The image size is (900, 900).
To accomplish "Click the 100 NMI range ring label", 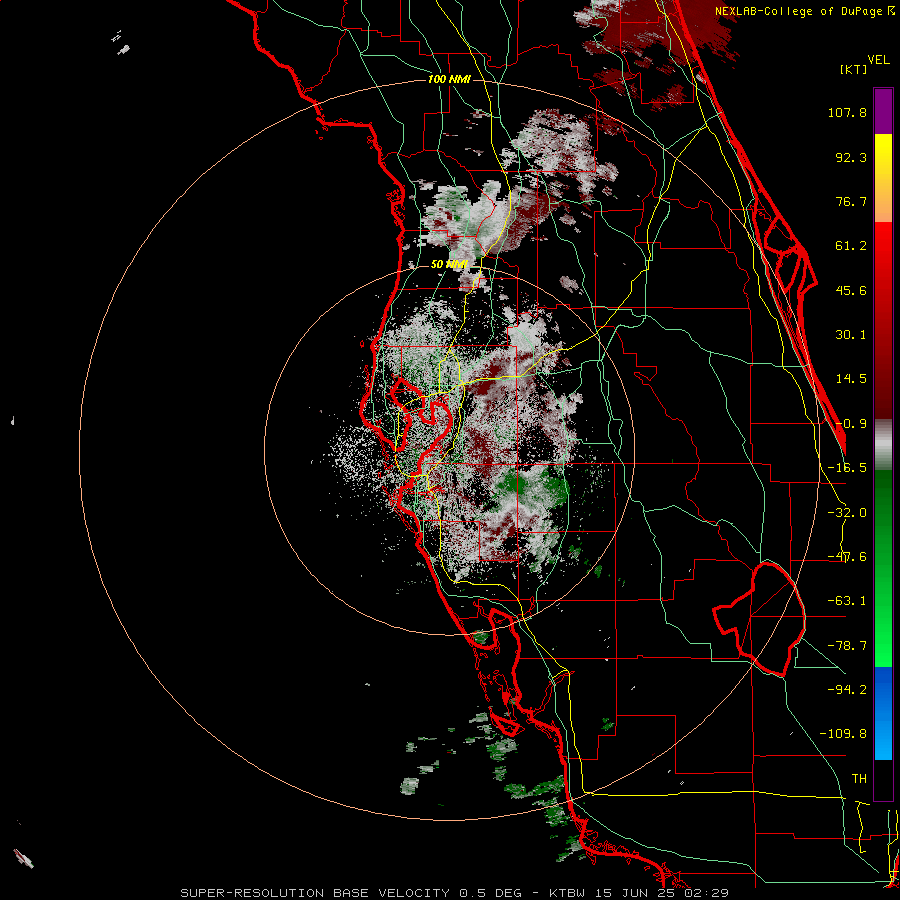I will coord(449,79).
